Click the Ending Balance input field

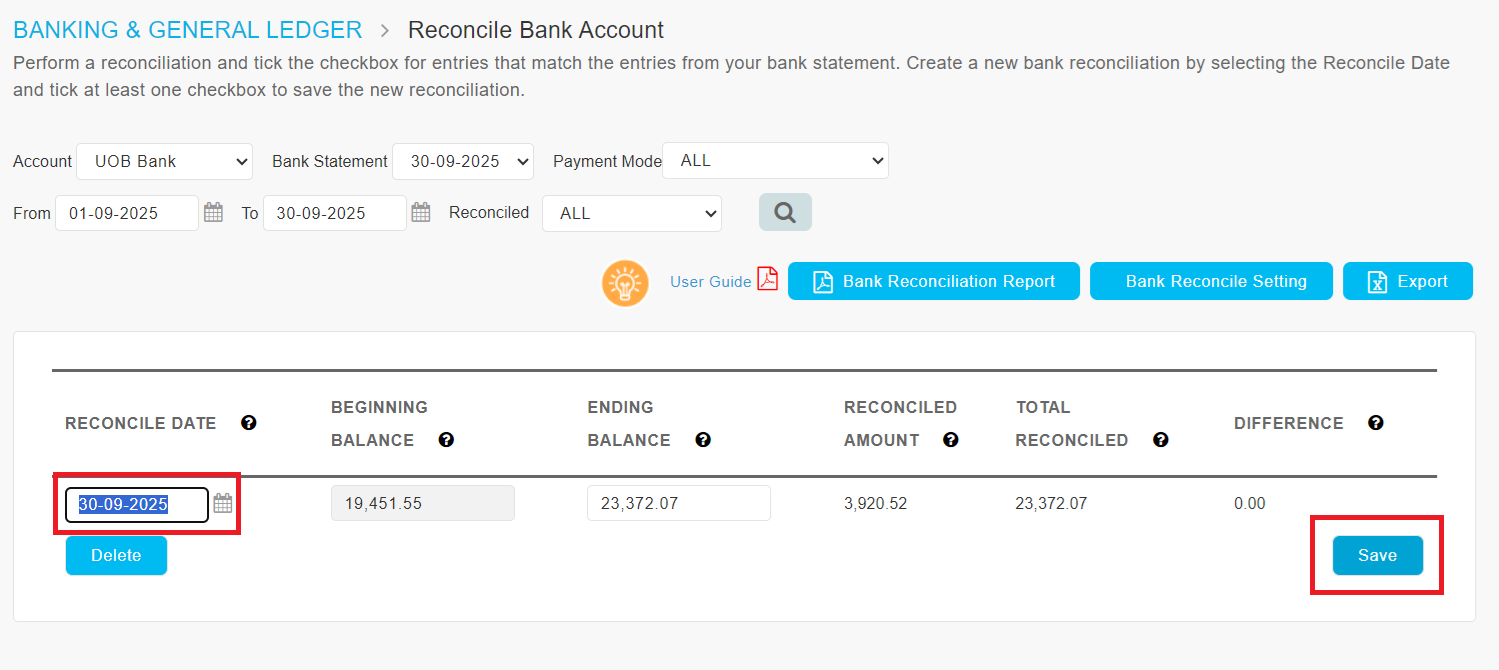(x=678, y=503)
